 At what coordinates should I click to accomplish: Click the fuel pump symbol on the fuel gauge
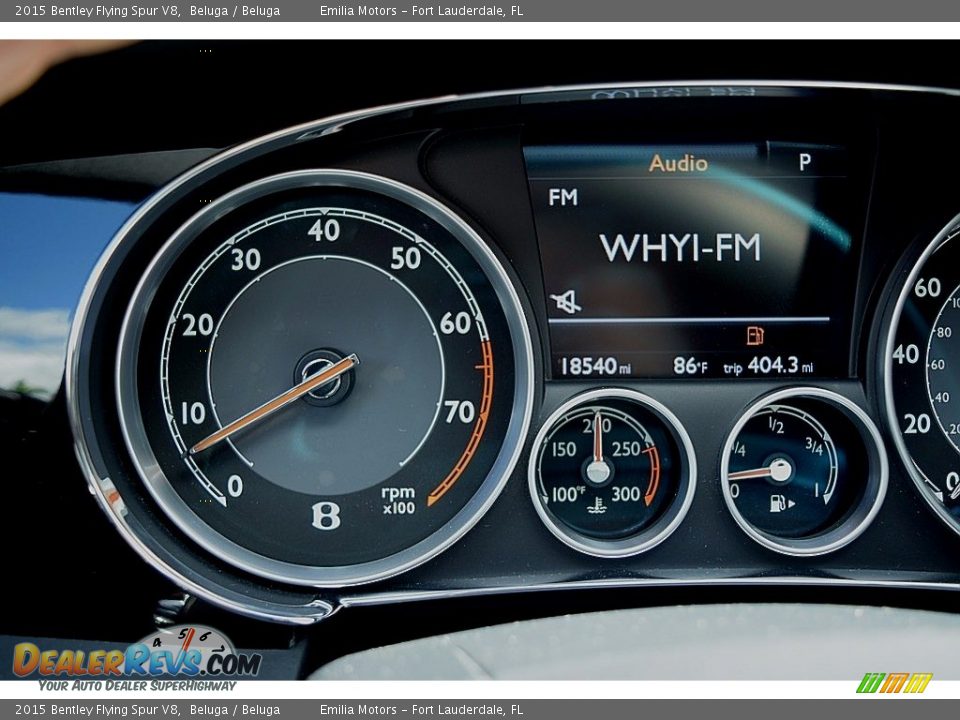pyautogui.click(x=779, y=505)
